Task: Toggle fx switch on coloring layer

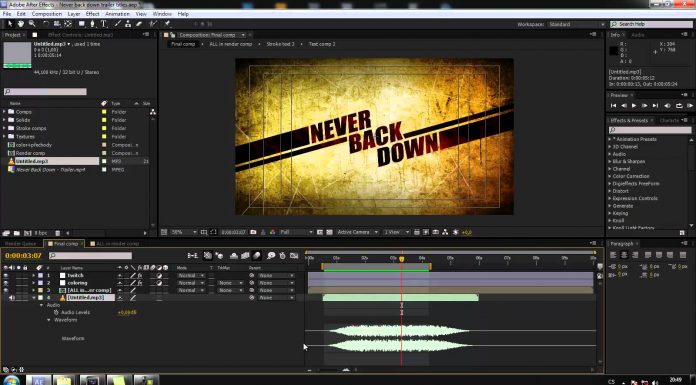Action: tap(139, 283)
